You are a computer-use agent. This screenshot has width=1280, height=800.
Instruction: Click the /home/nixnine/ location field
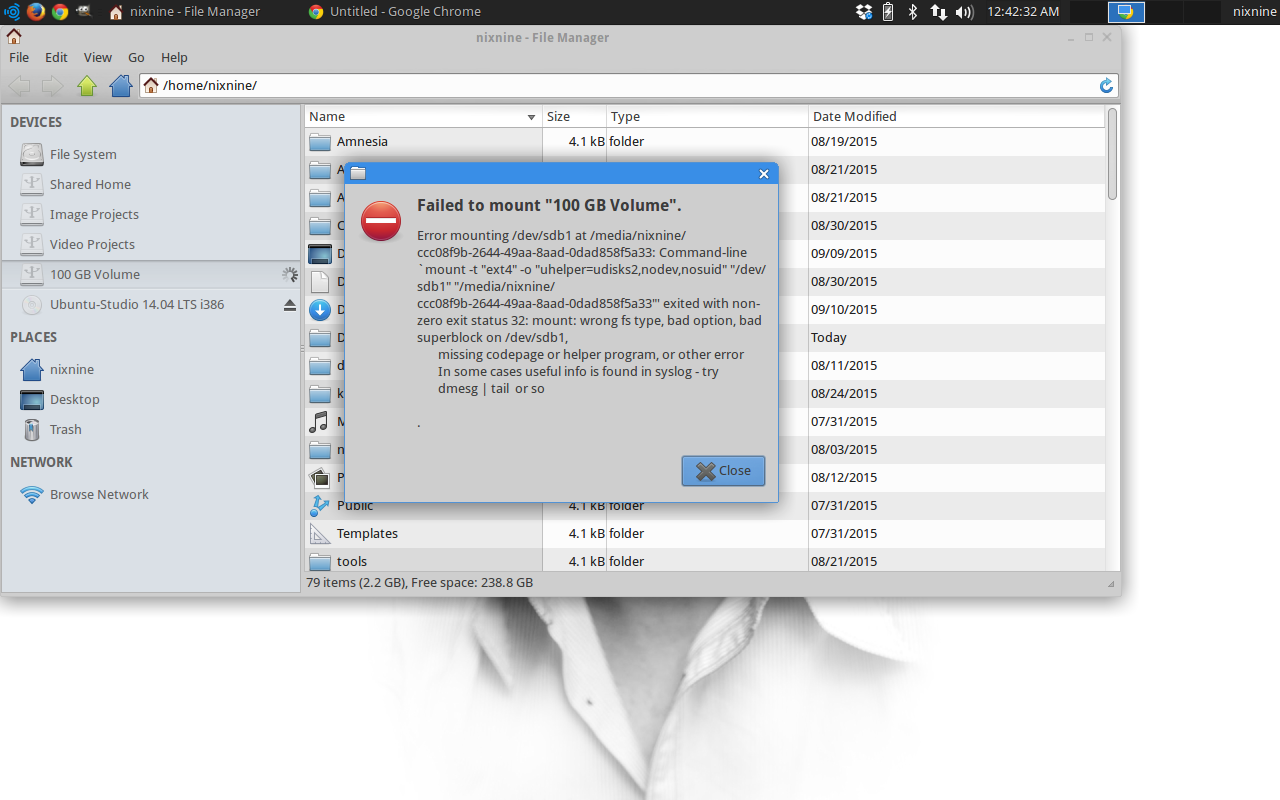click(x=628, y=86)
